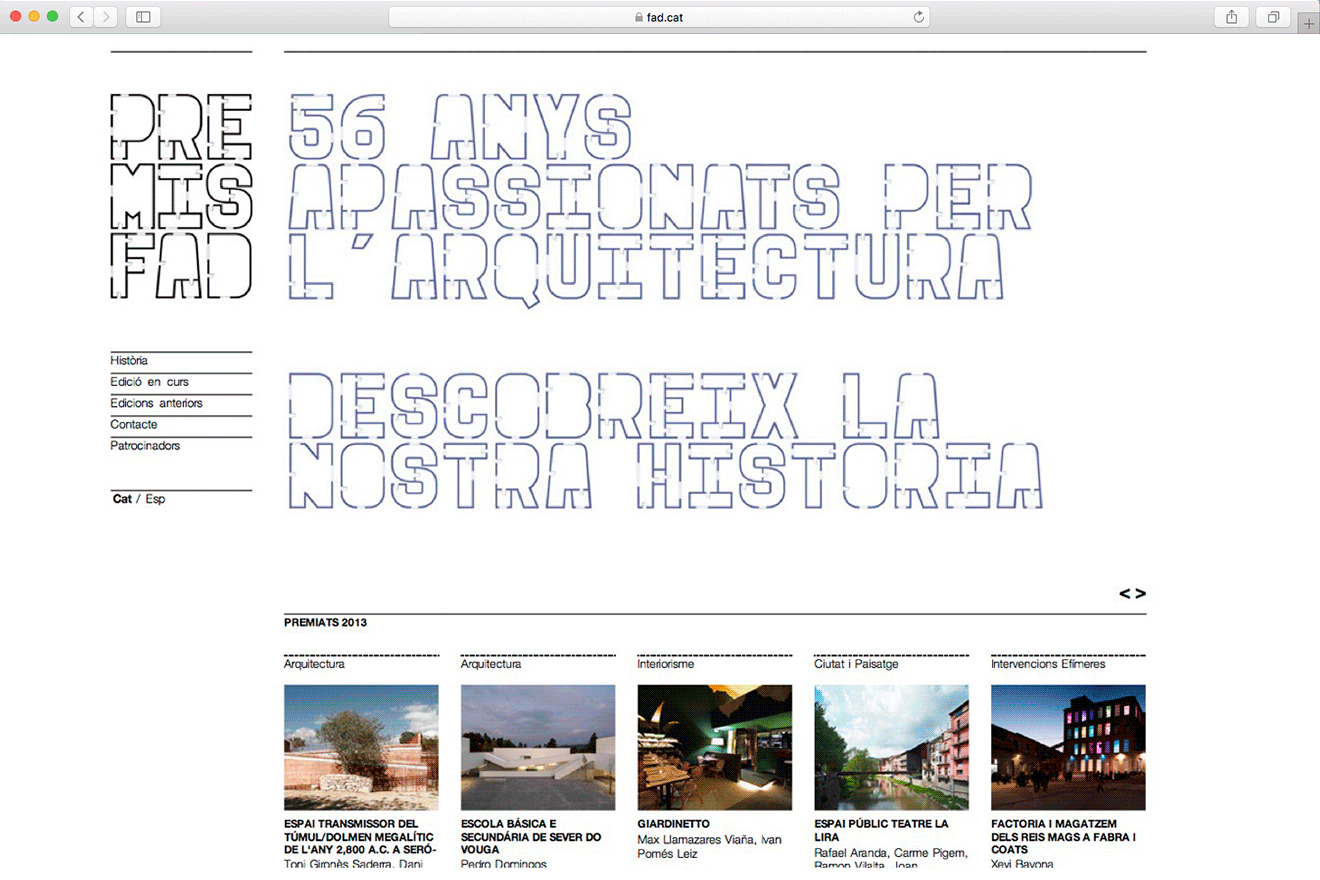
Task: Click the Safari back navigation arrow
Action: click(x=81, y=17)
